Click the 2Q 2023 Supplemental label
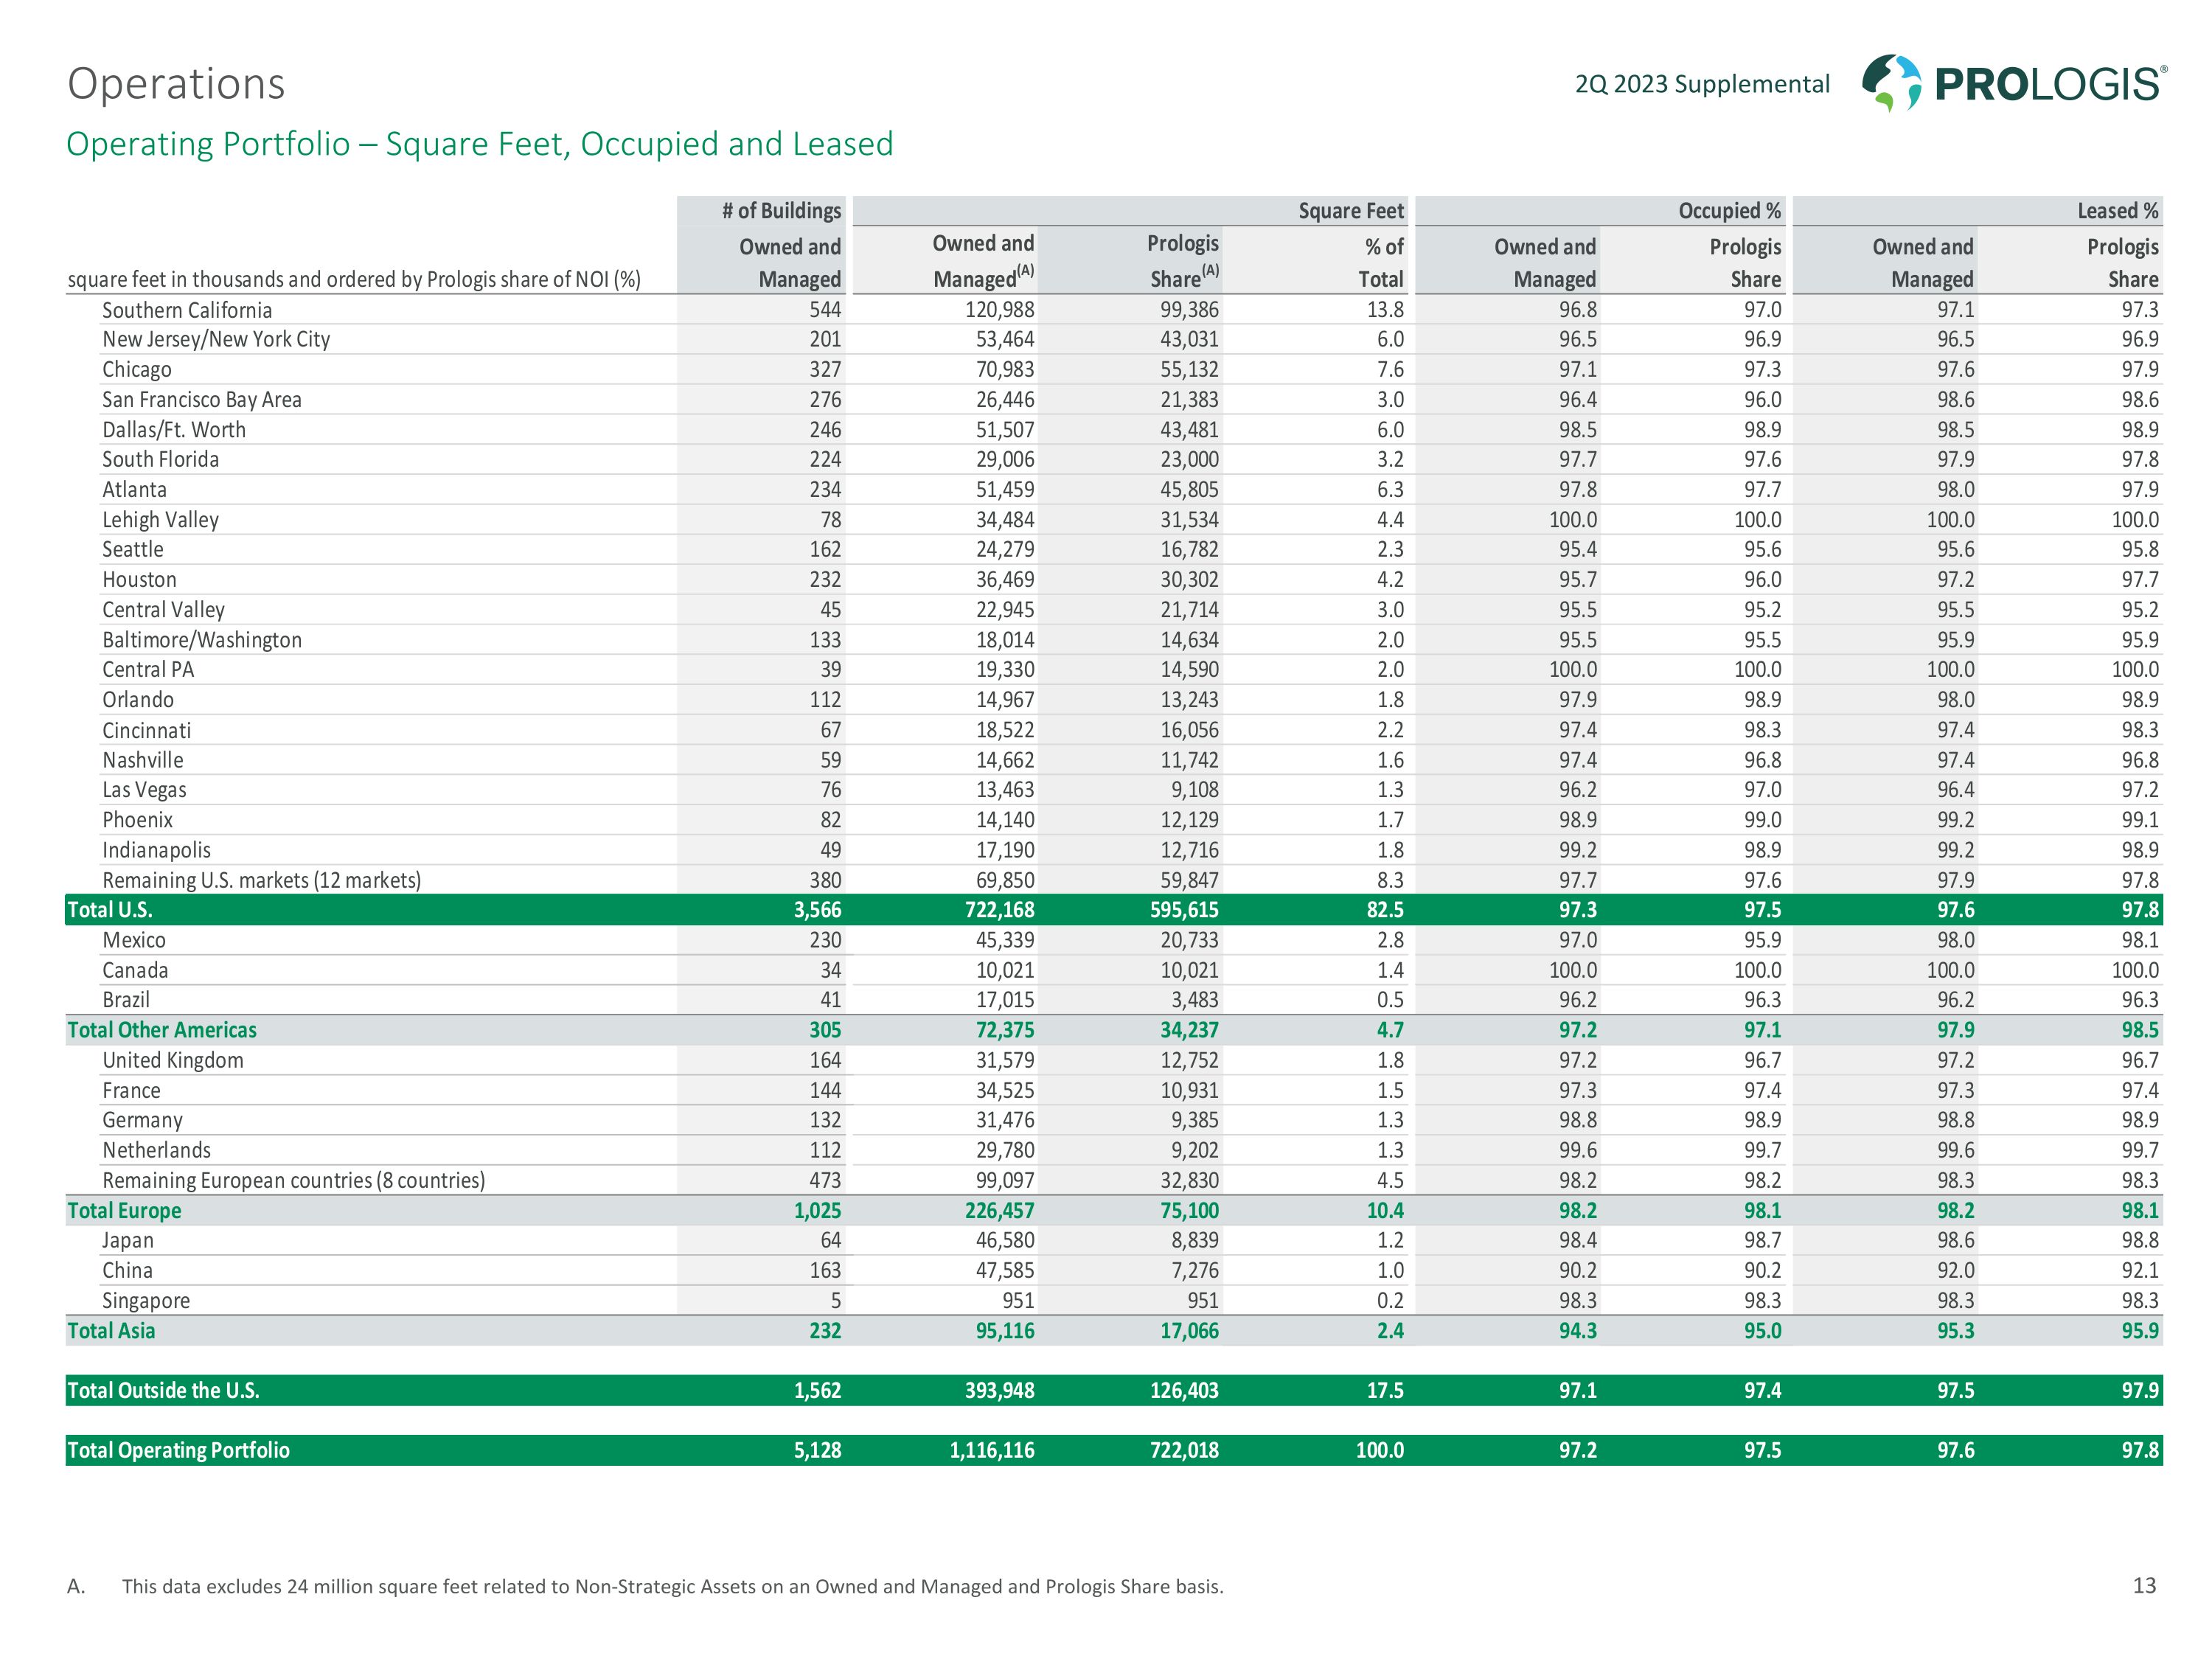Image resolution: width=2212 pixels, height=1659 pixels. click(1702, 84)
